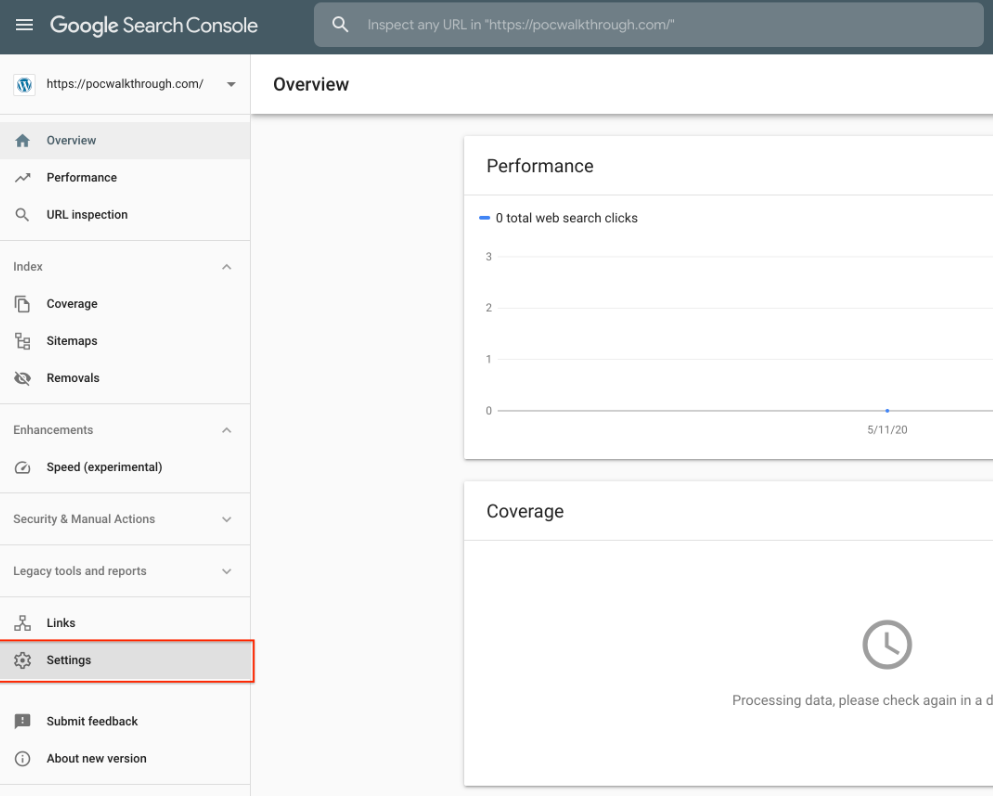Collapse the Index section
The image size is (993, 796).
pyautogui.click(x=227, y=267)
